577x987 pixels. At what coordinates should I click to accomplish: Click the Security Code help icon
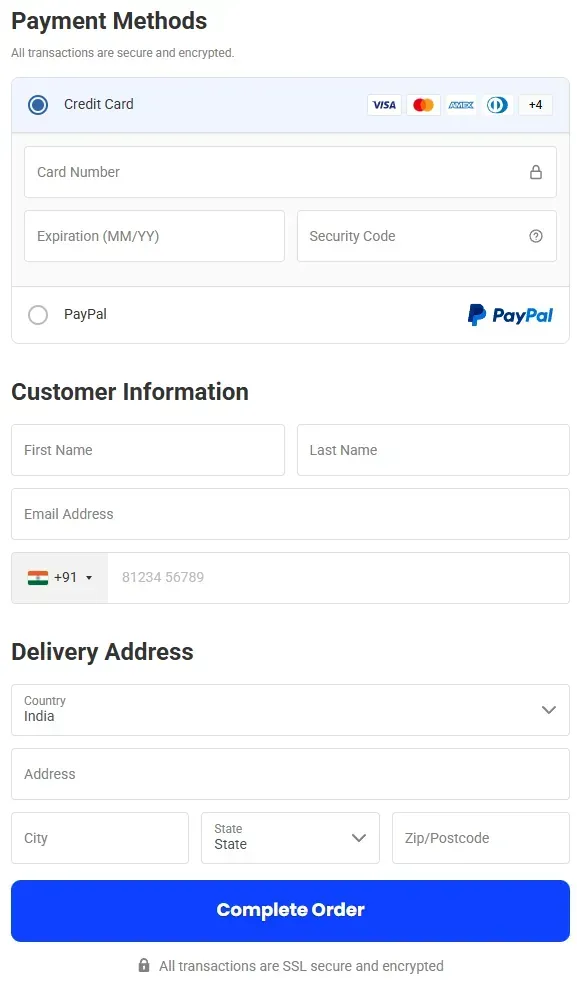pyautogui.click(x=538, y=236)
